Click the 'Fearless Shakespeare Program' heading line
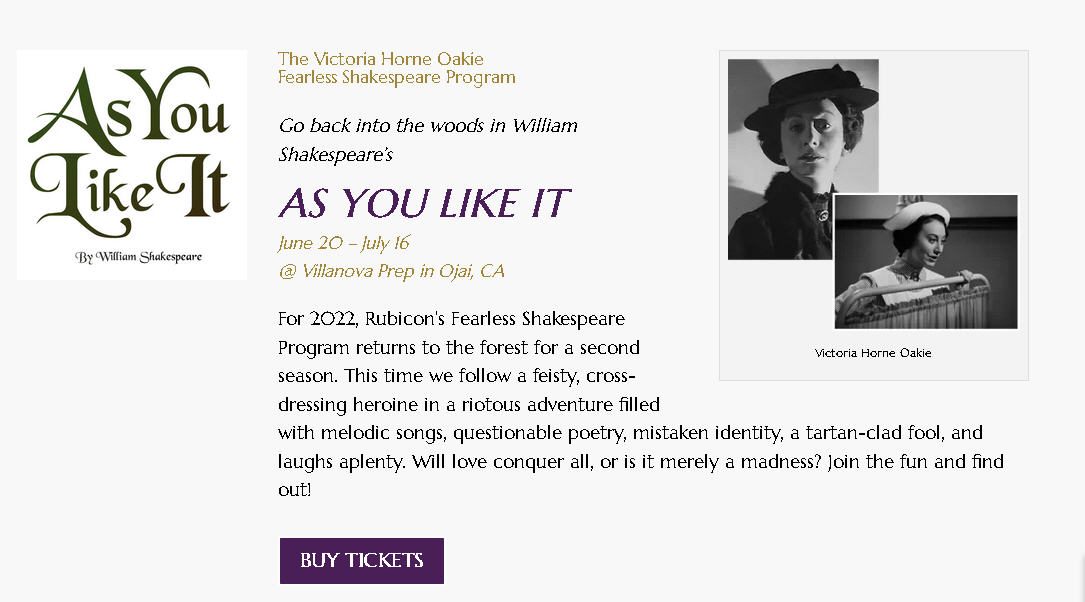Viewport: 1085px width, 602px height. pyautogui.click(x=396, y=77)
